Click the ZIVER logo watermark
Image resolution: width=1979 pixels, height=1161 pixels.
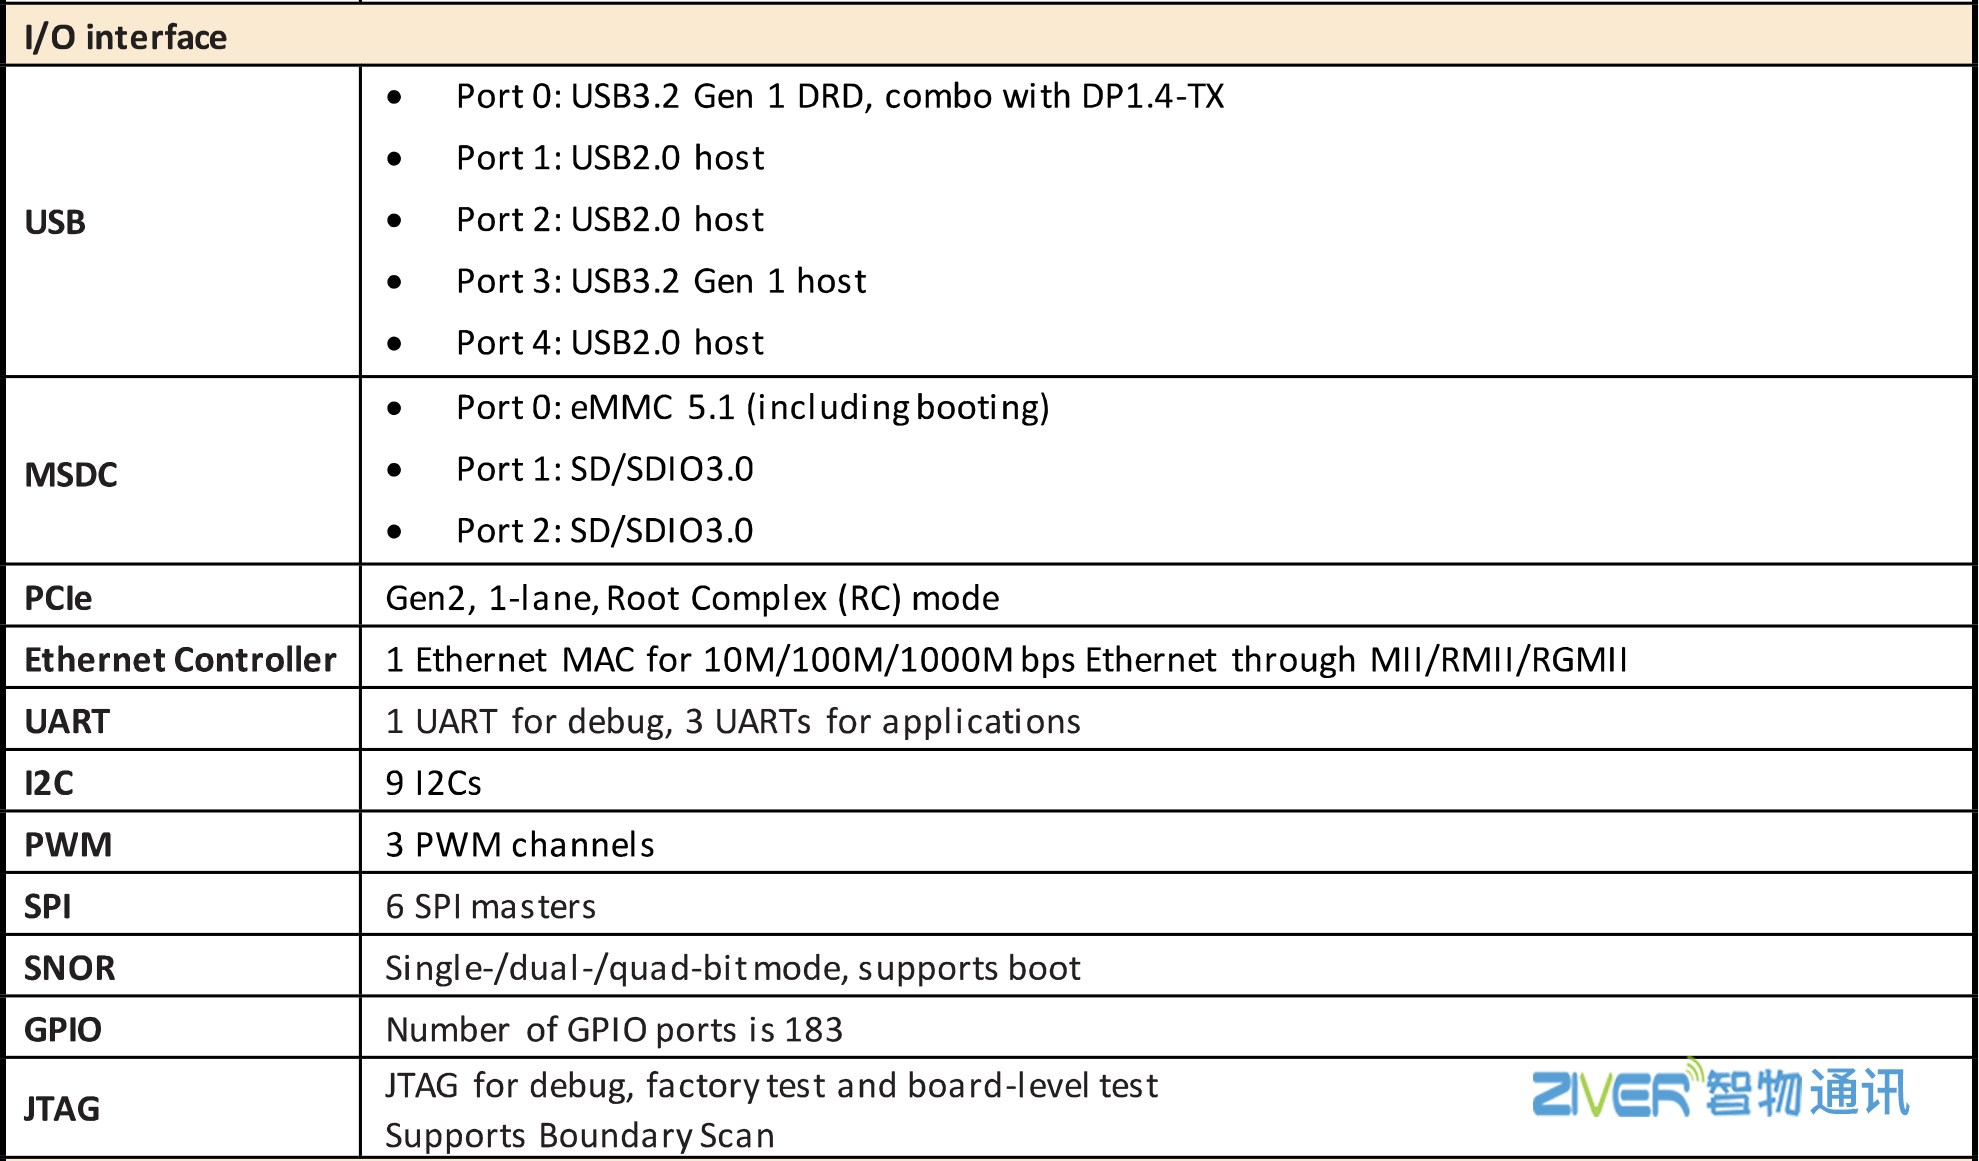1720,1092
